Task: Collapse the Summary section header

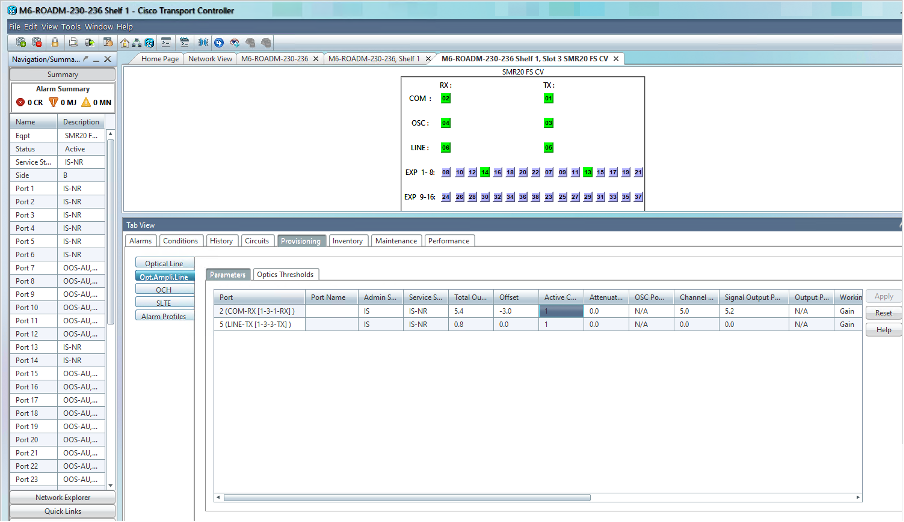Action: (63, 74)
